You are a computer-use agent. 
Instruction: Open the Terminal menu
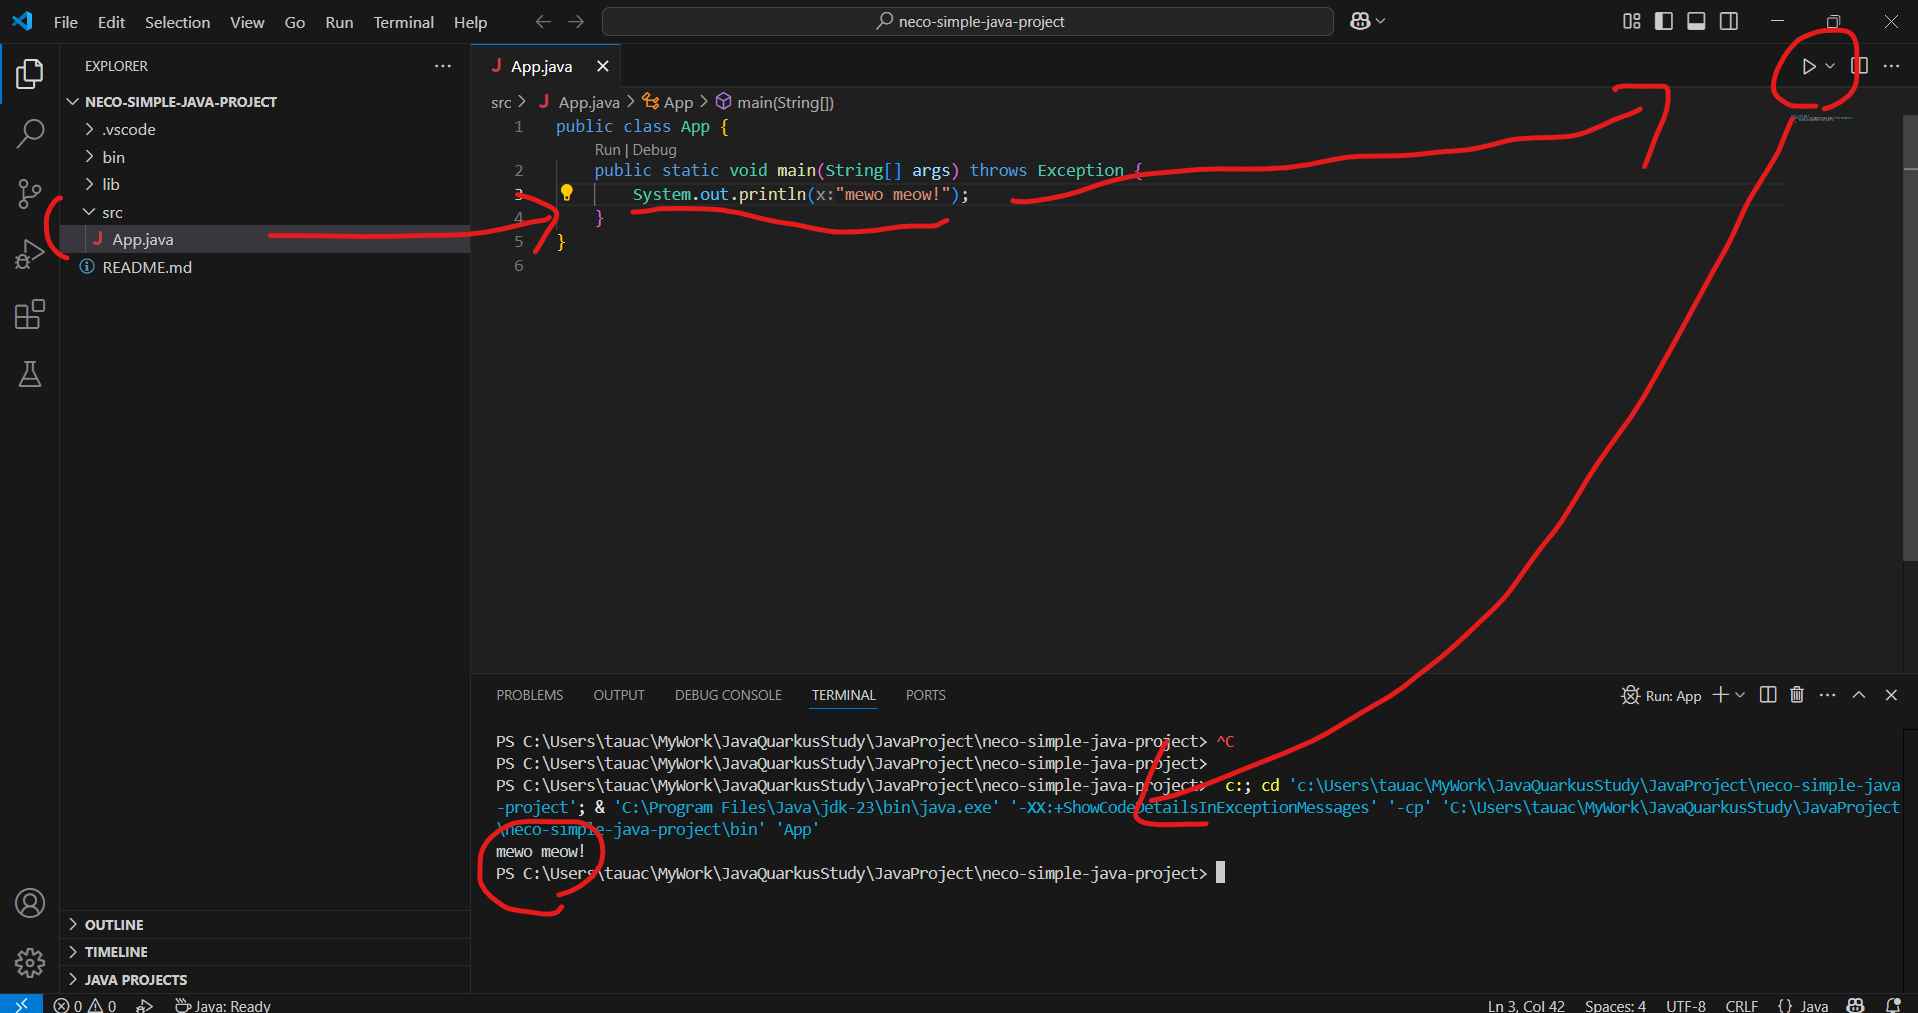tap(403, 22)
